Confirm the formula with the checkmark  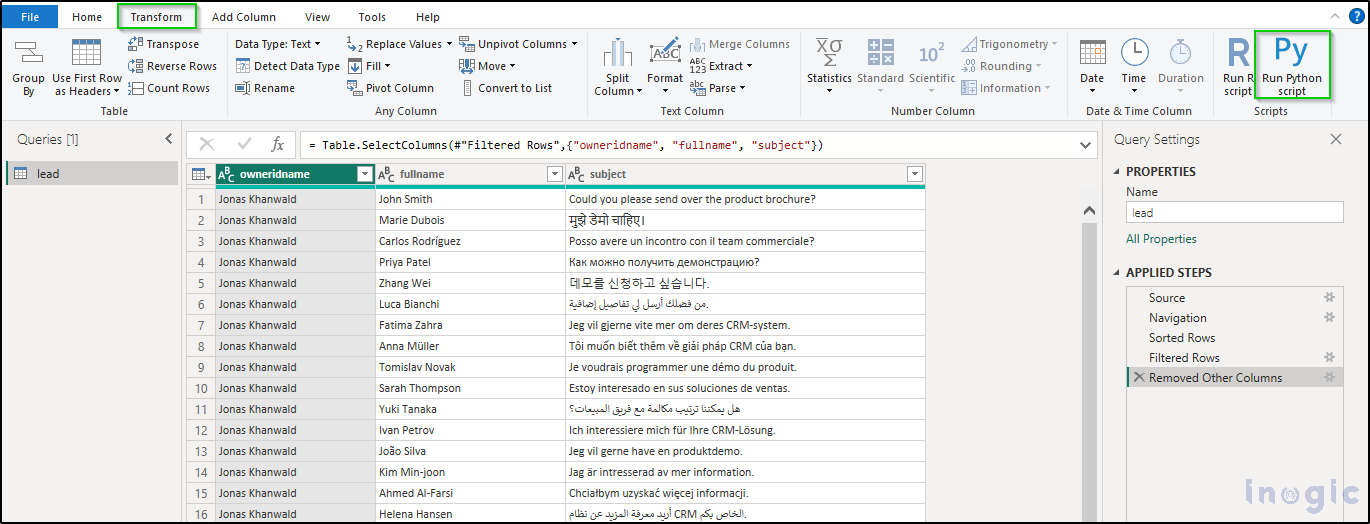click(x=244, y=145)
